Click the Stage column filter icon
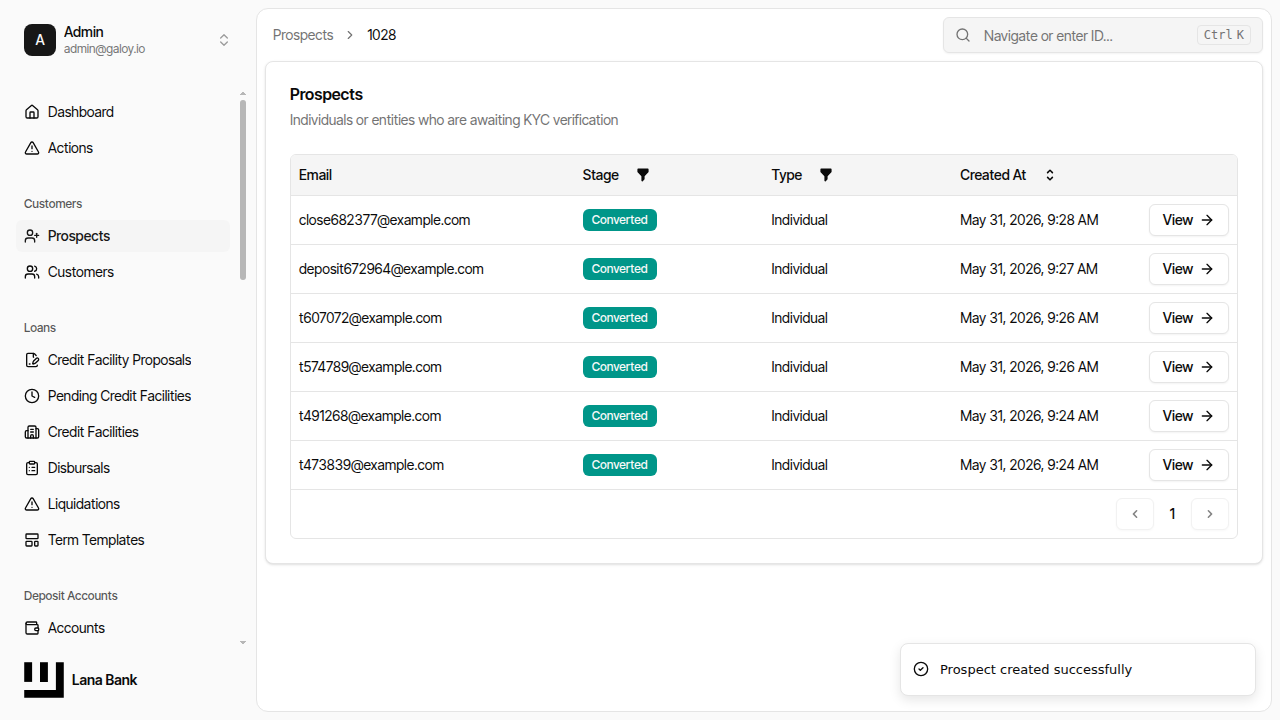This screenshot has height=720, width=1280. [643, 175]
